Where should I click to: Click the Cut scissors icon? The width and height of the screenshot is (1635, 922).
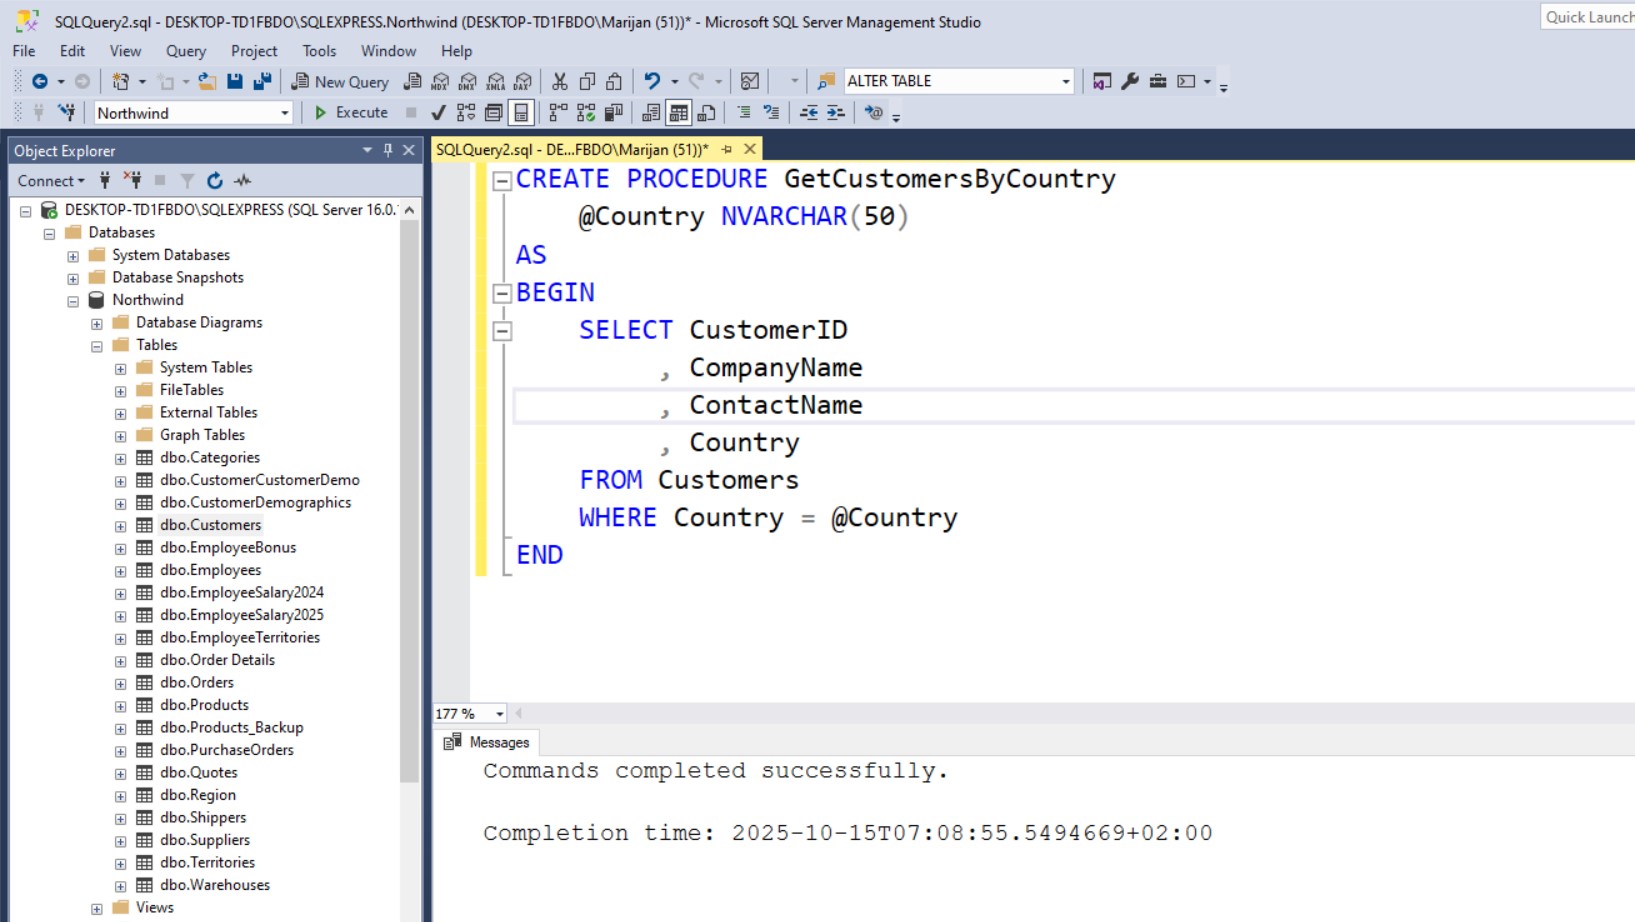[560, 81]
